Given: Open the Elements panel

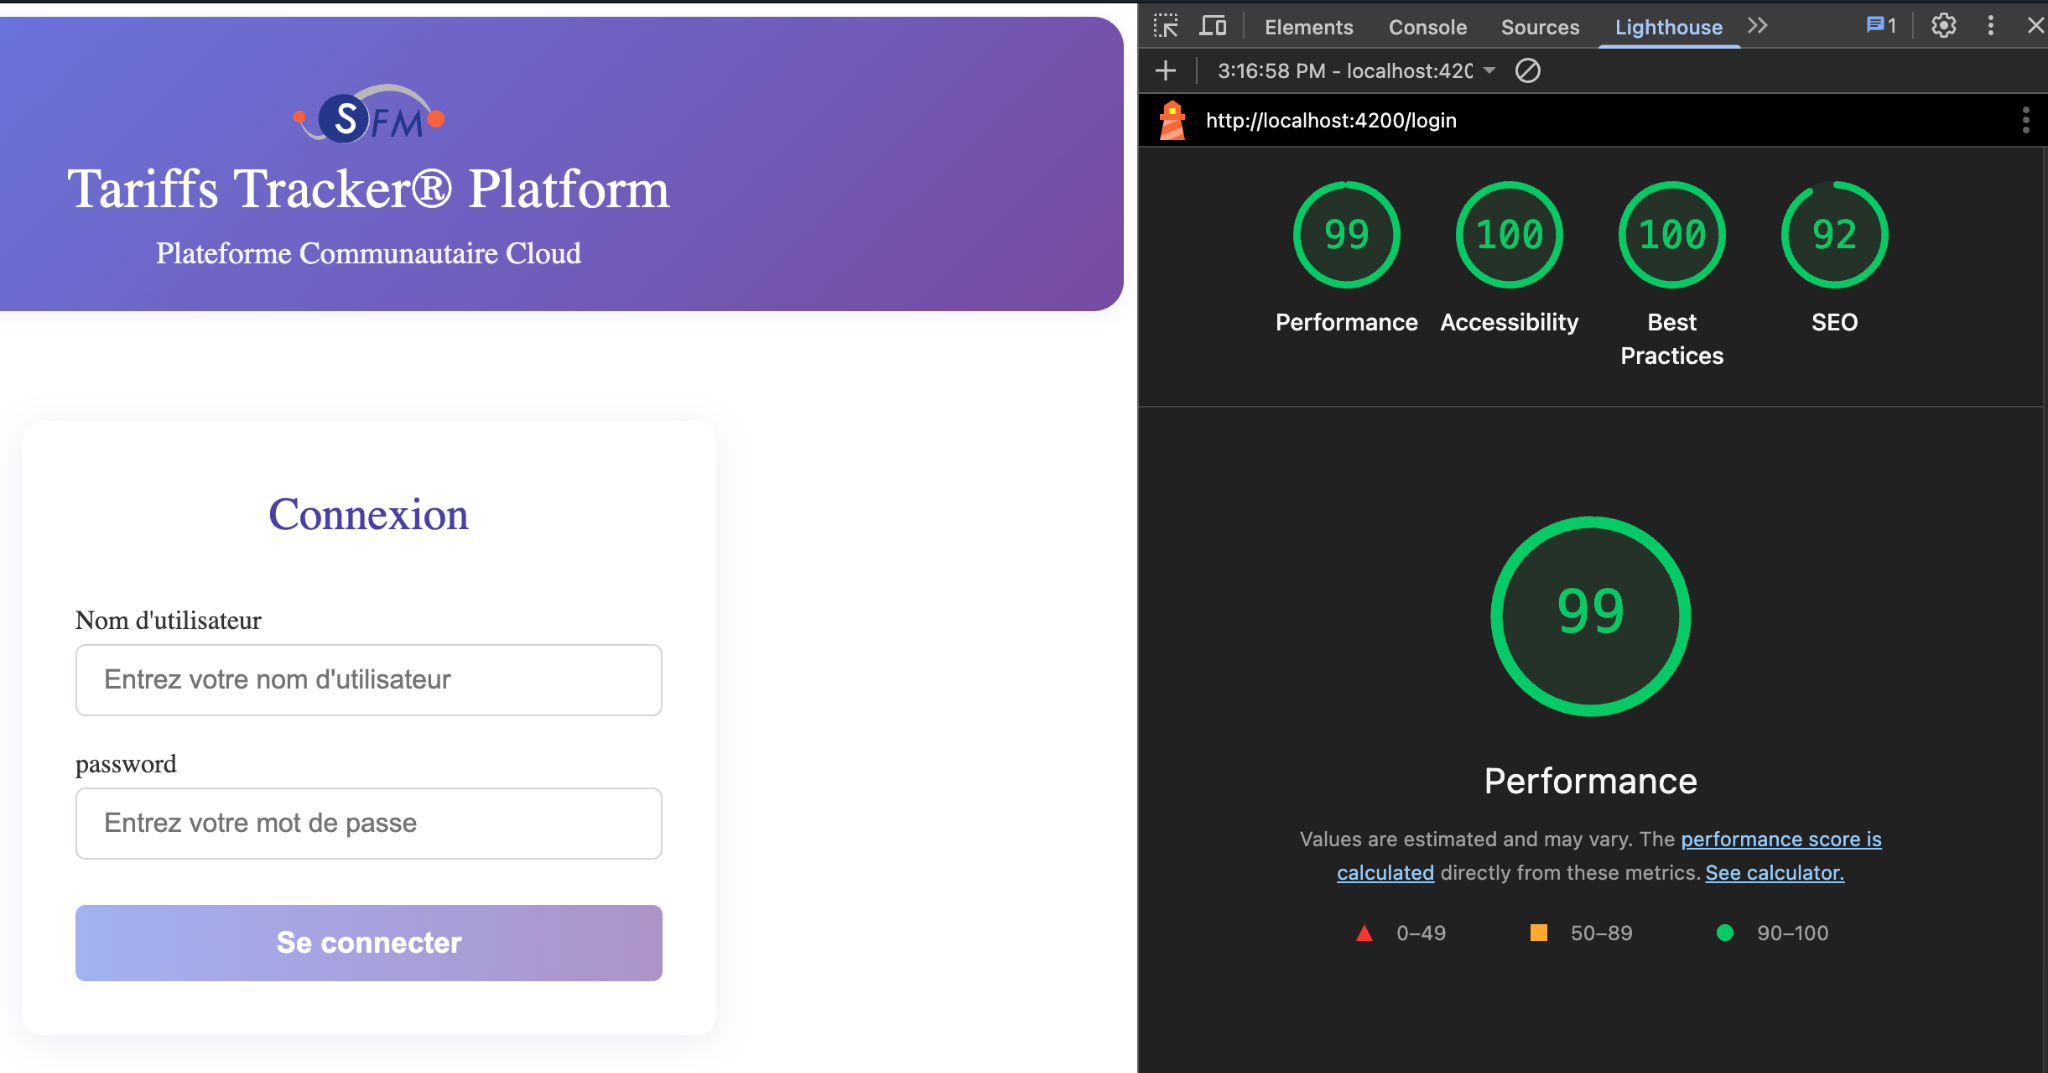Looking at the screenshot, I should click(x=1308, y=27).
